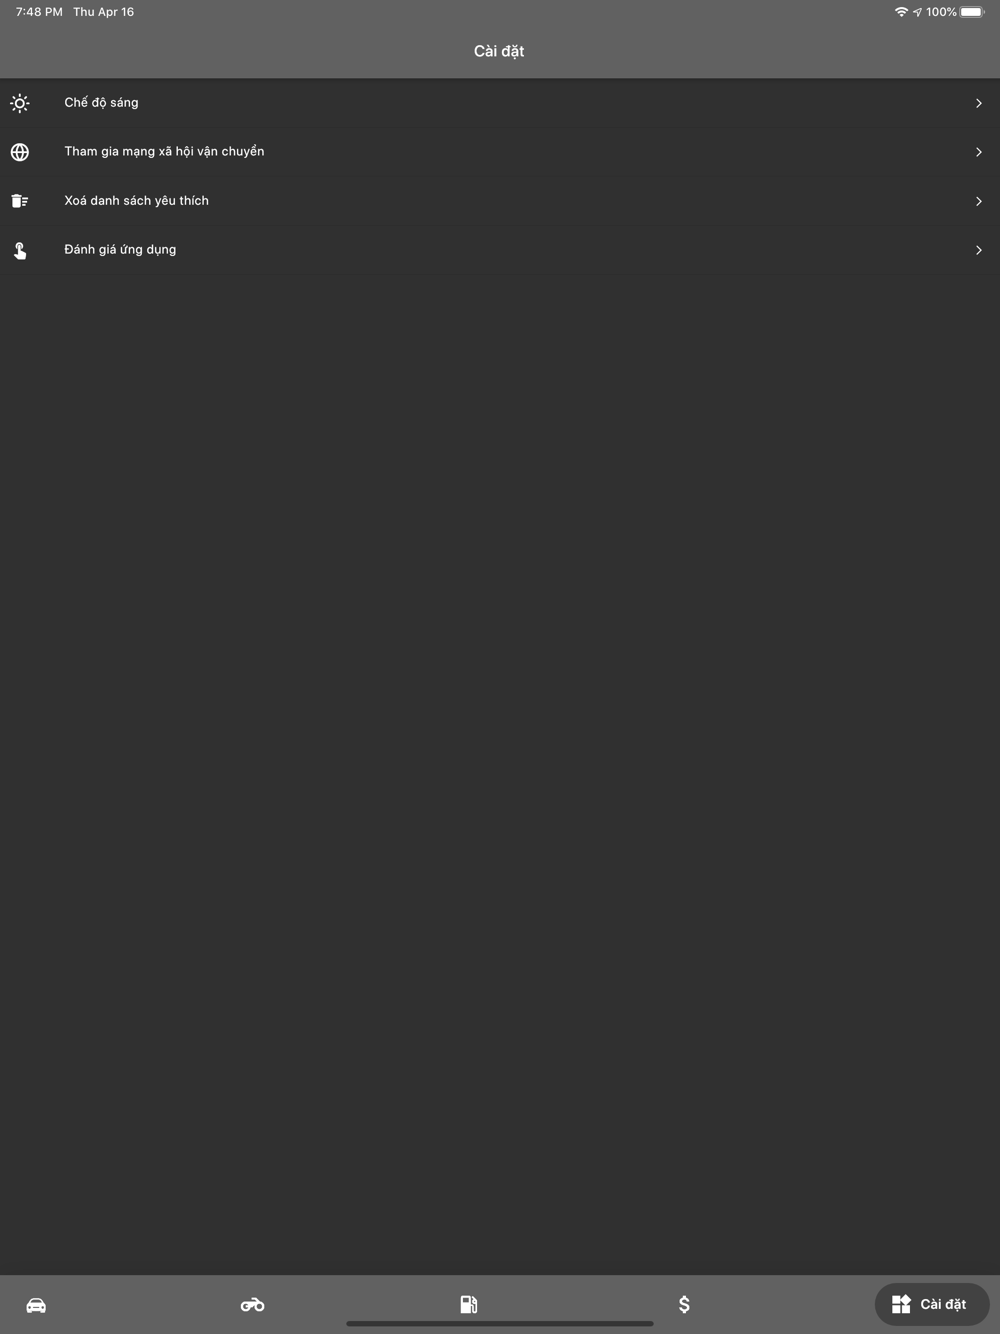
Task: Open Đánh giá ứng dụng
Action: [500, 250]
